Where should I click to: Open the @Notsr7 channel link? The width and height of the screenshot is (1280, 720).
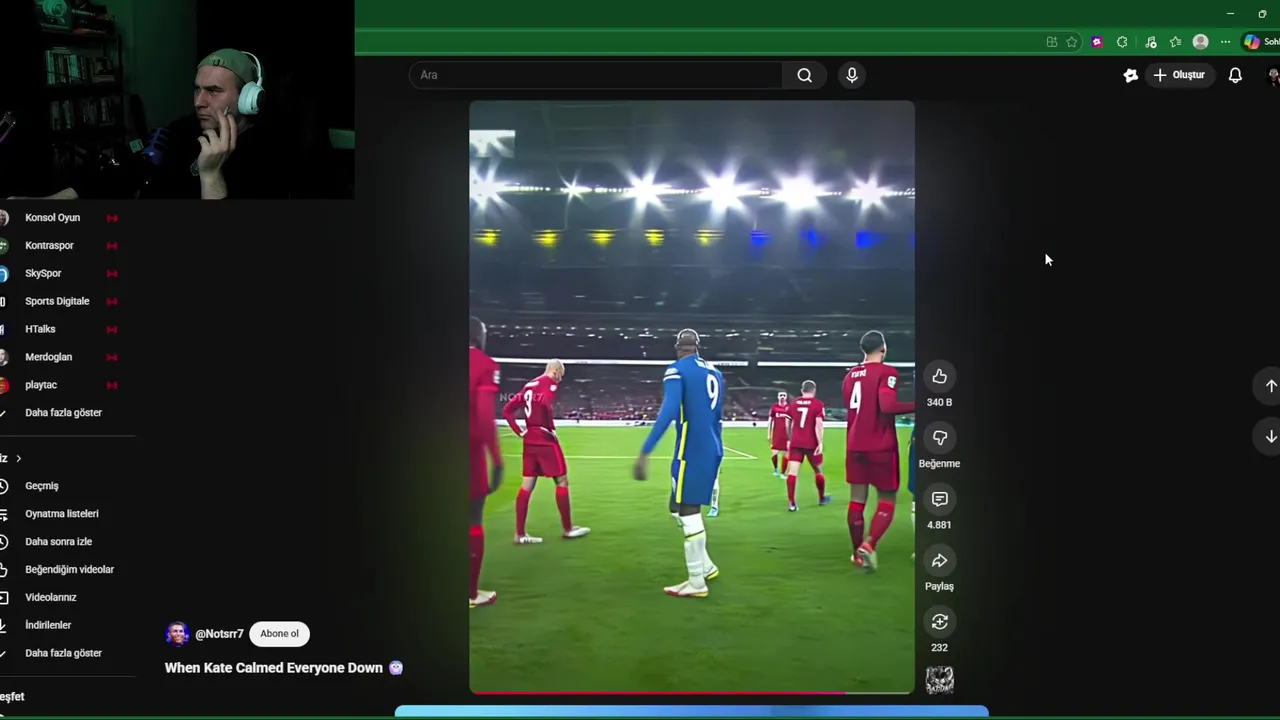coord(219,634)
